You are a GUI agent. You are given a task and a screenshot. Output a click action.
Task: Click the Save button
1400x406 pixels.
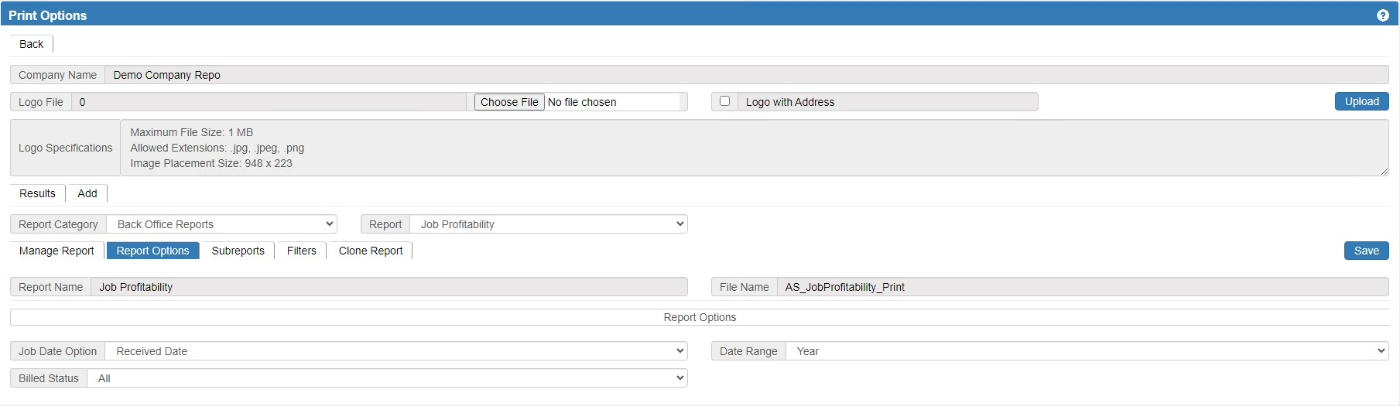point(1365,251)
